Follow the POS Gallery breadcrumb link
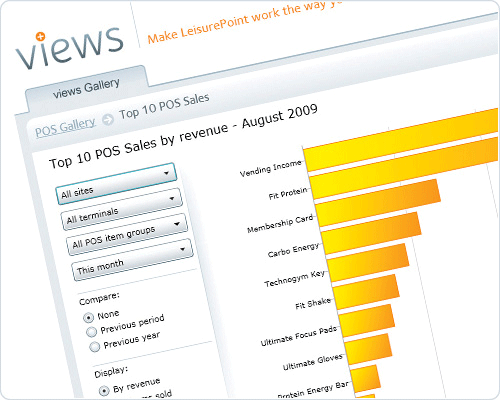This screenshot has height=400, width=500. tap(65, 127)
